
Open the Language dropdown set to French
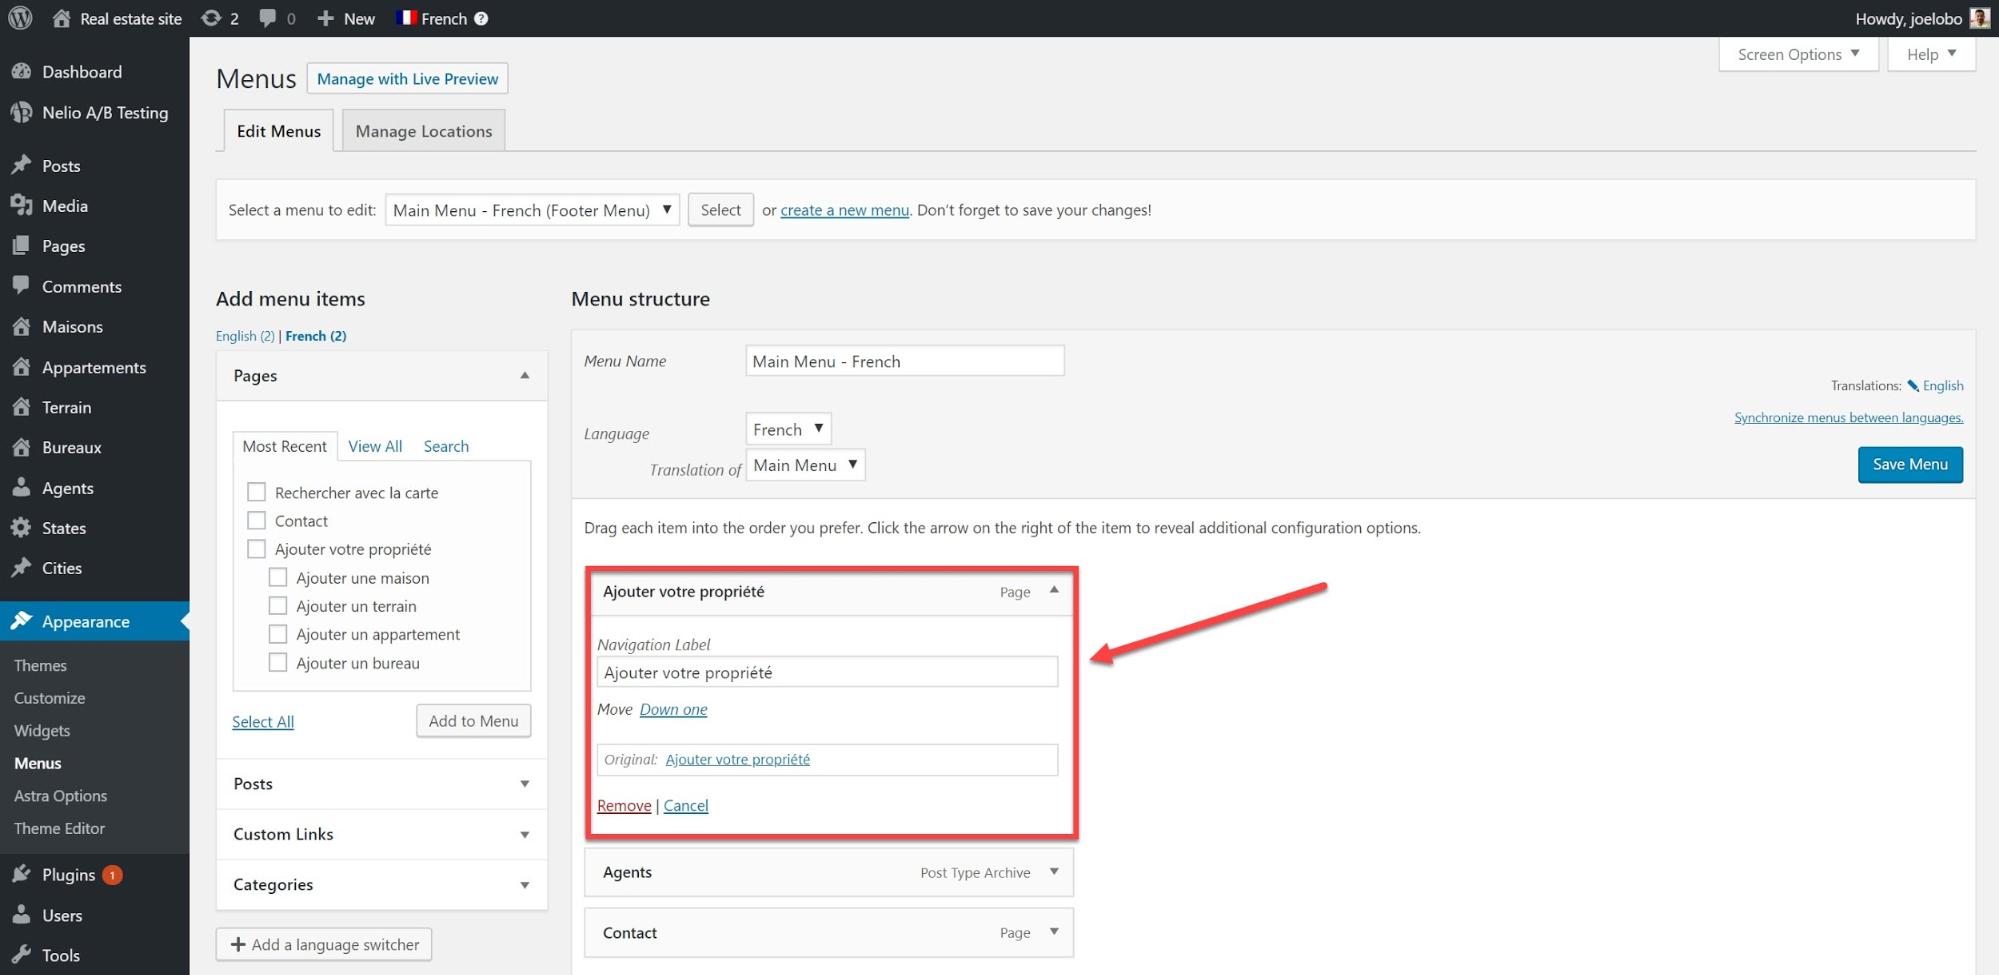788,429
